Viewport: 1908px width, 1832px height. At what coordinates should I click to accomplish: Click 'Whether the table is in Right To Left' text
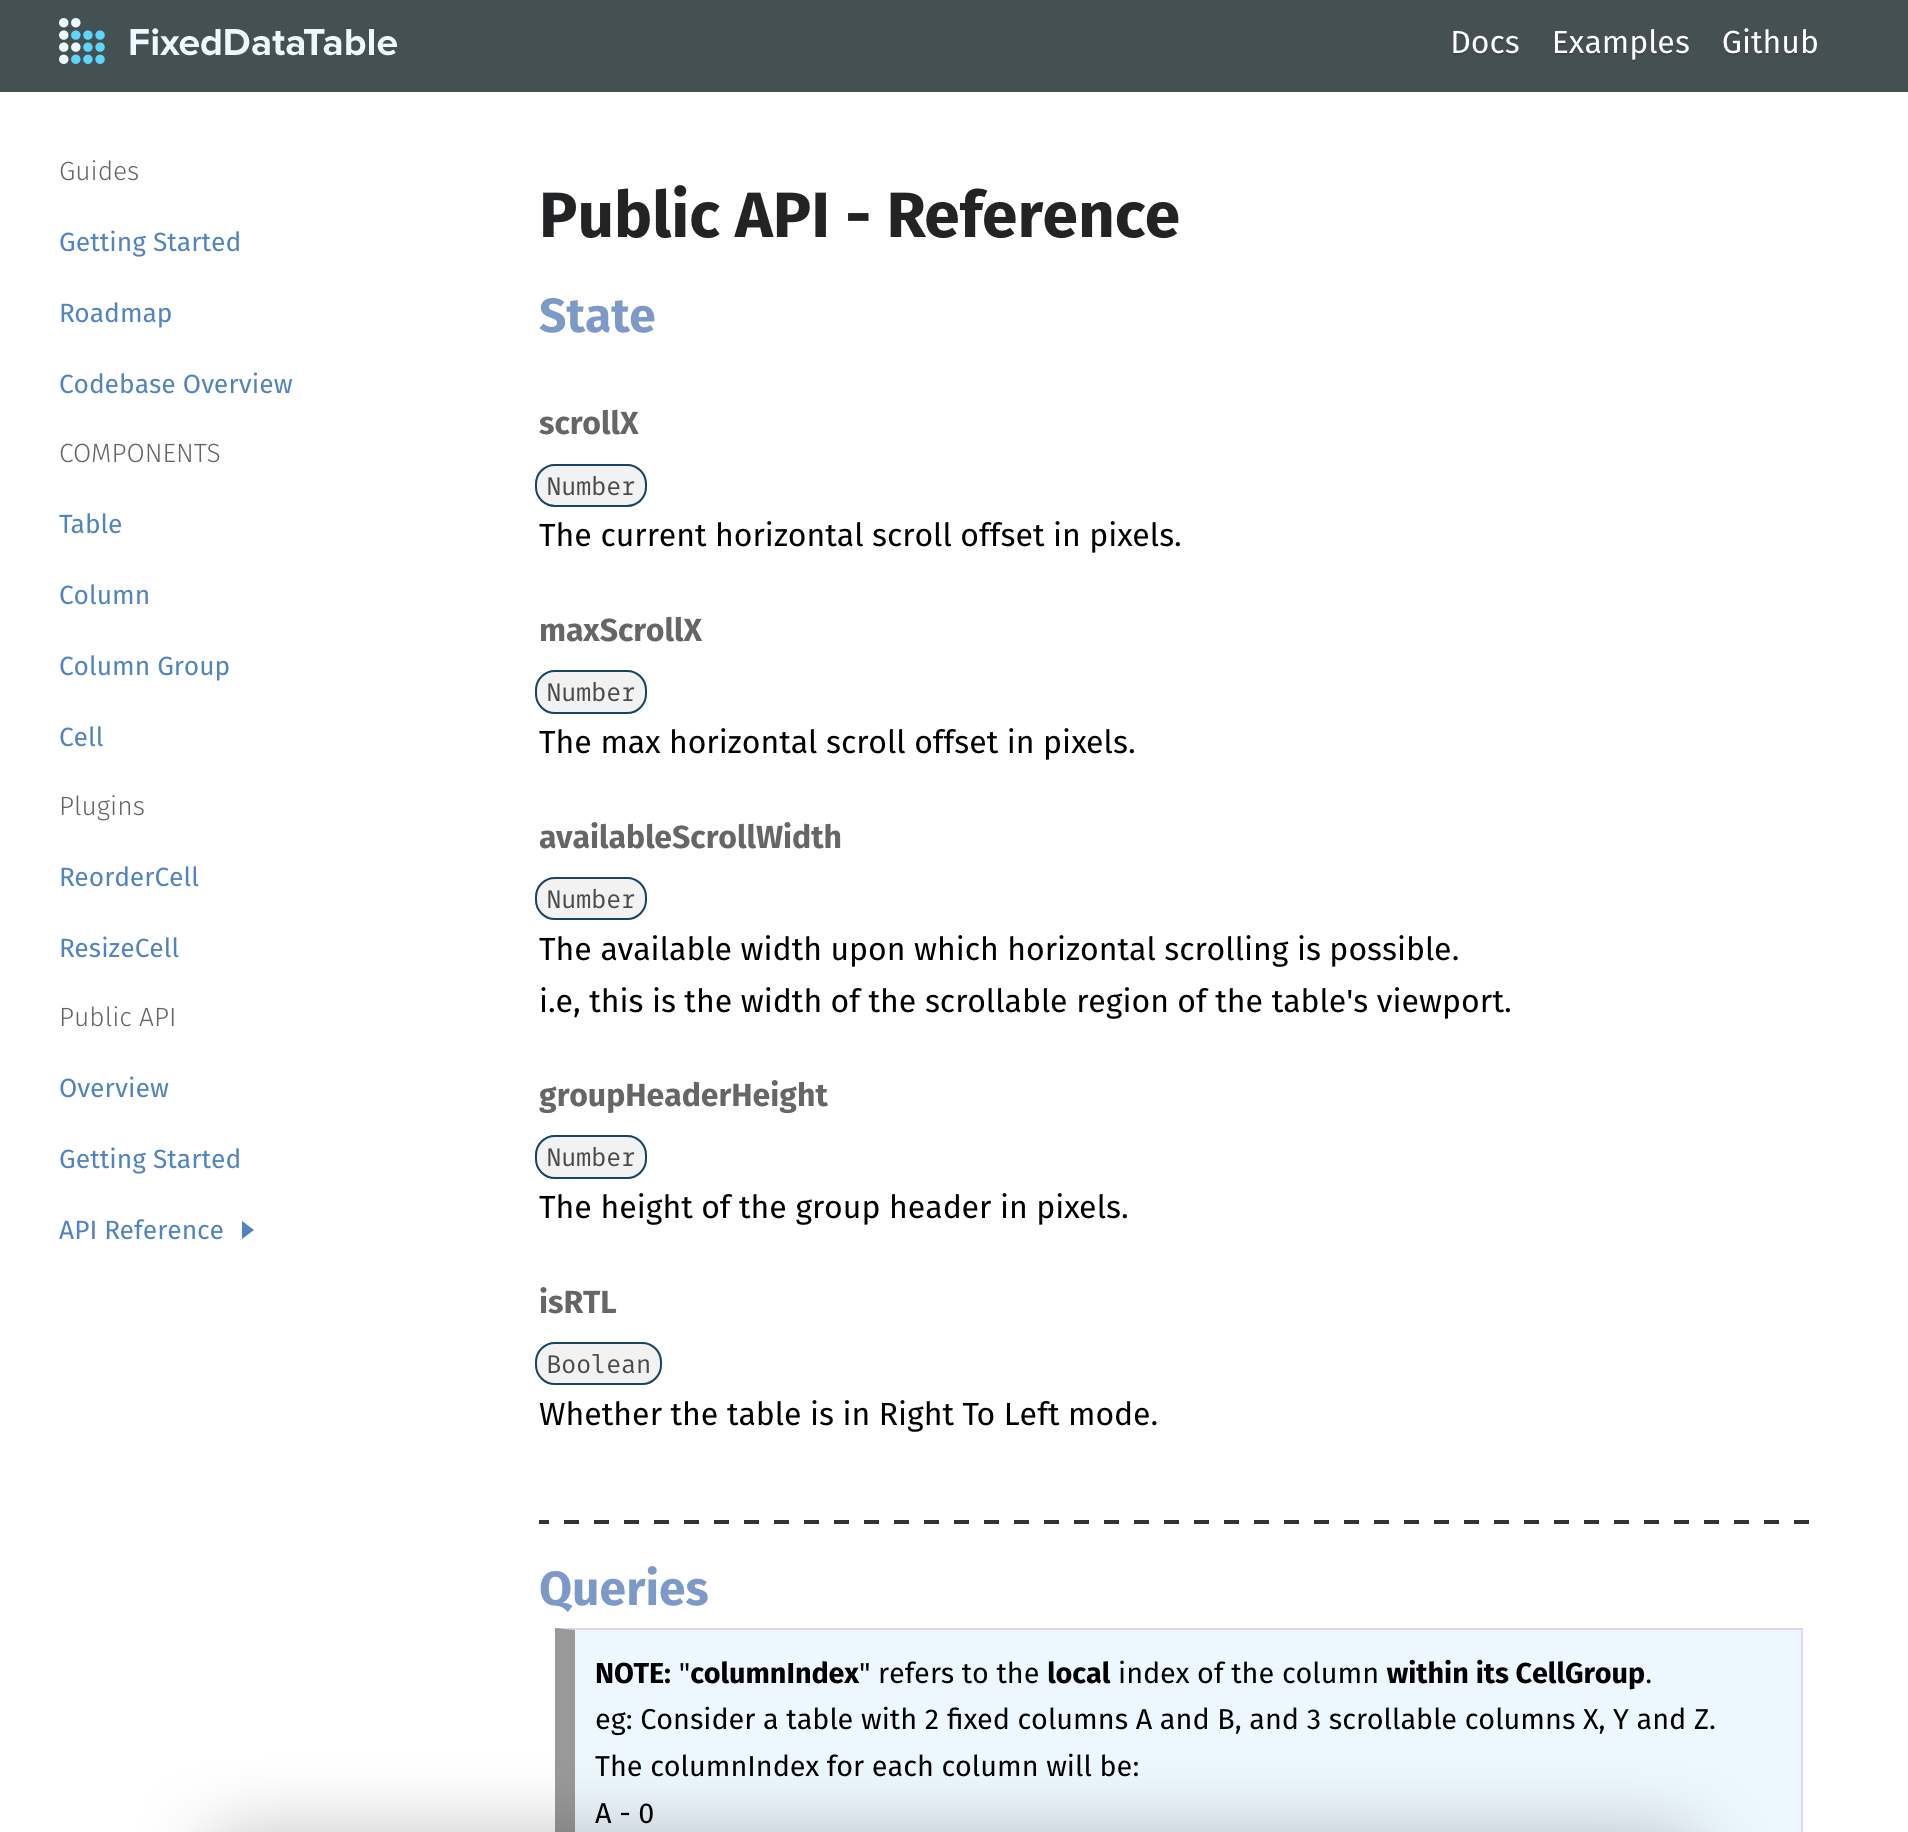849,1414
